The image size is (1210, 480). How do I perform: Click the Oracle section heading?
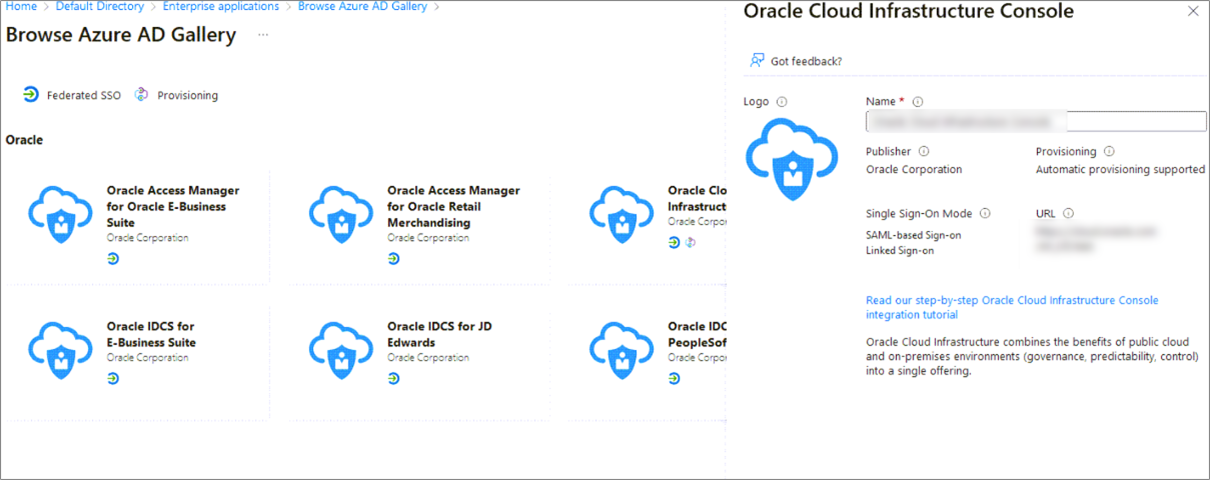(x=25, y=140)
